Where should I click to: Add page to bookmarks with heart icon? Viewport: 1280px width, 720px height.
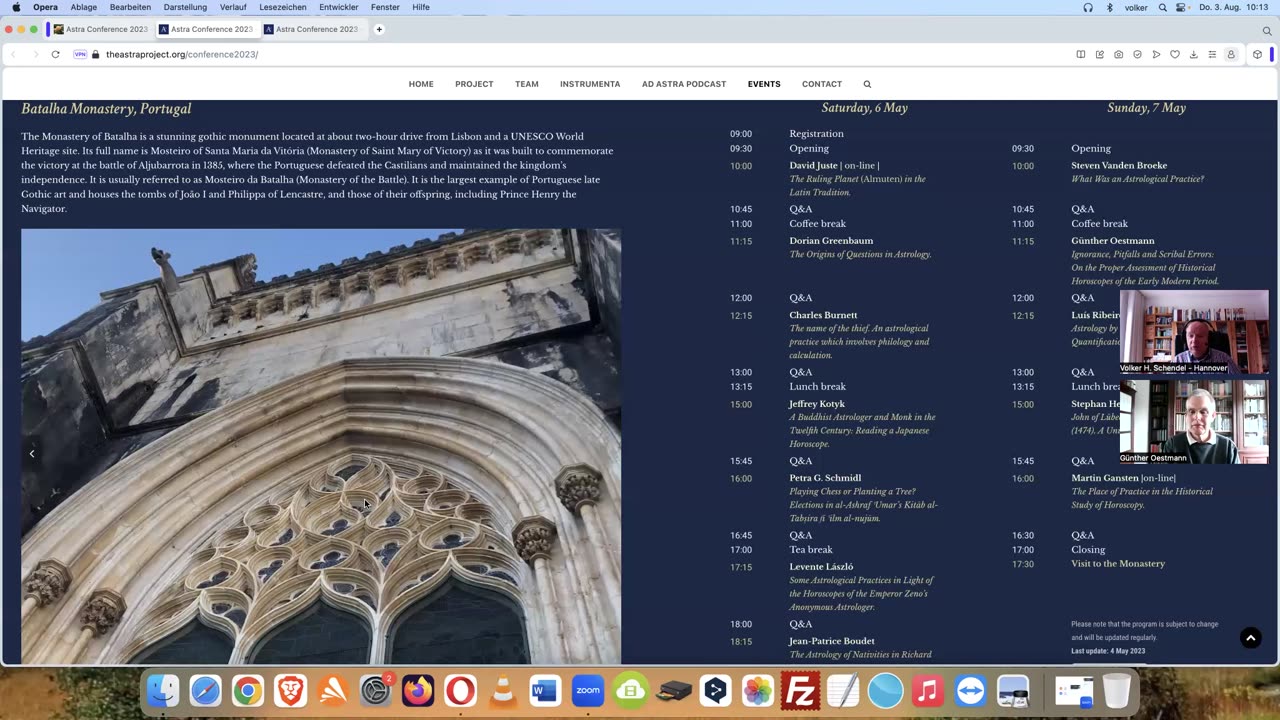pyautogui.click(x=1175, y=54)
